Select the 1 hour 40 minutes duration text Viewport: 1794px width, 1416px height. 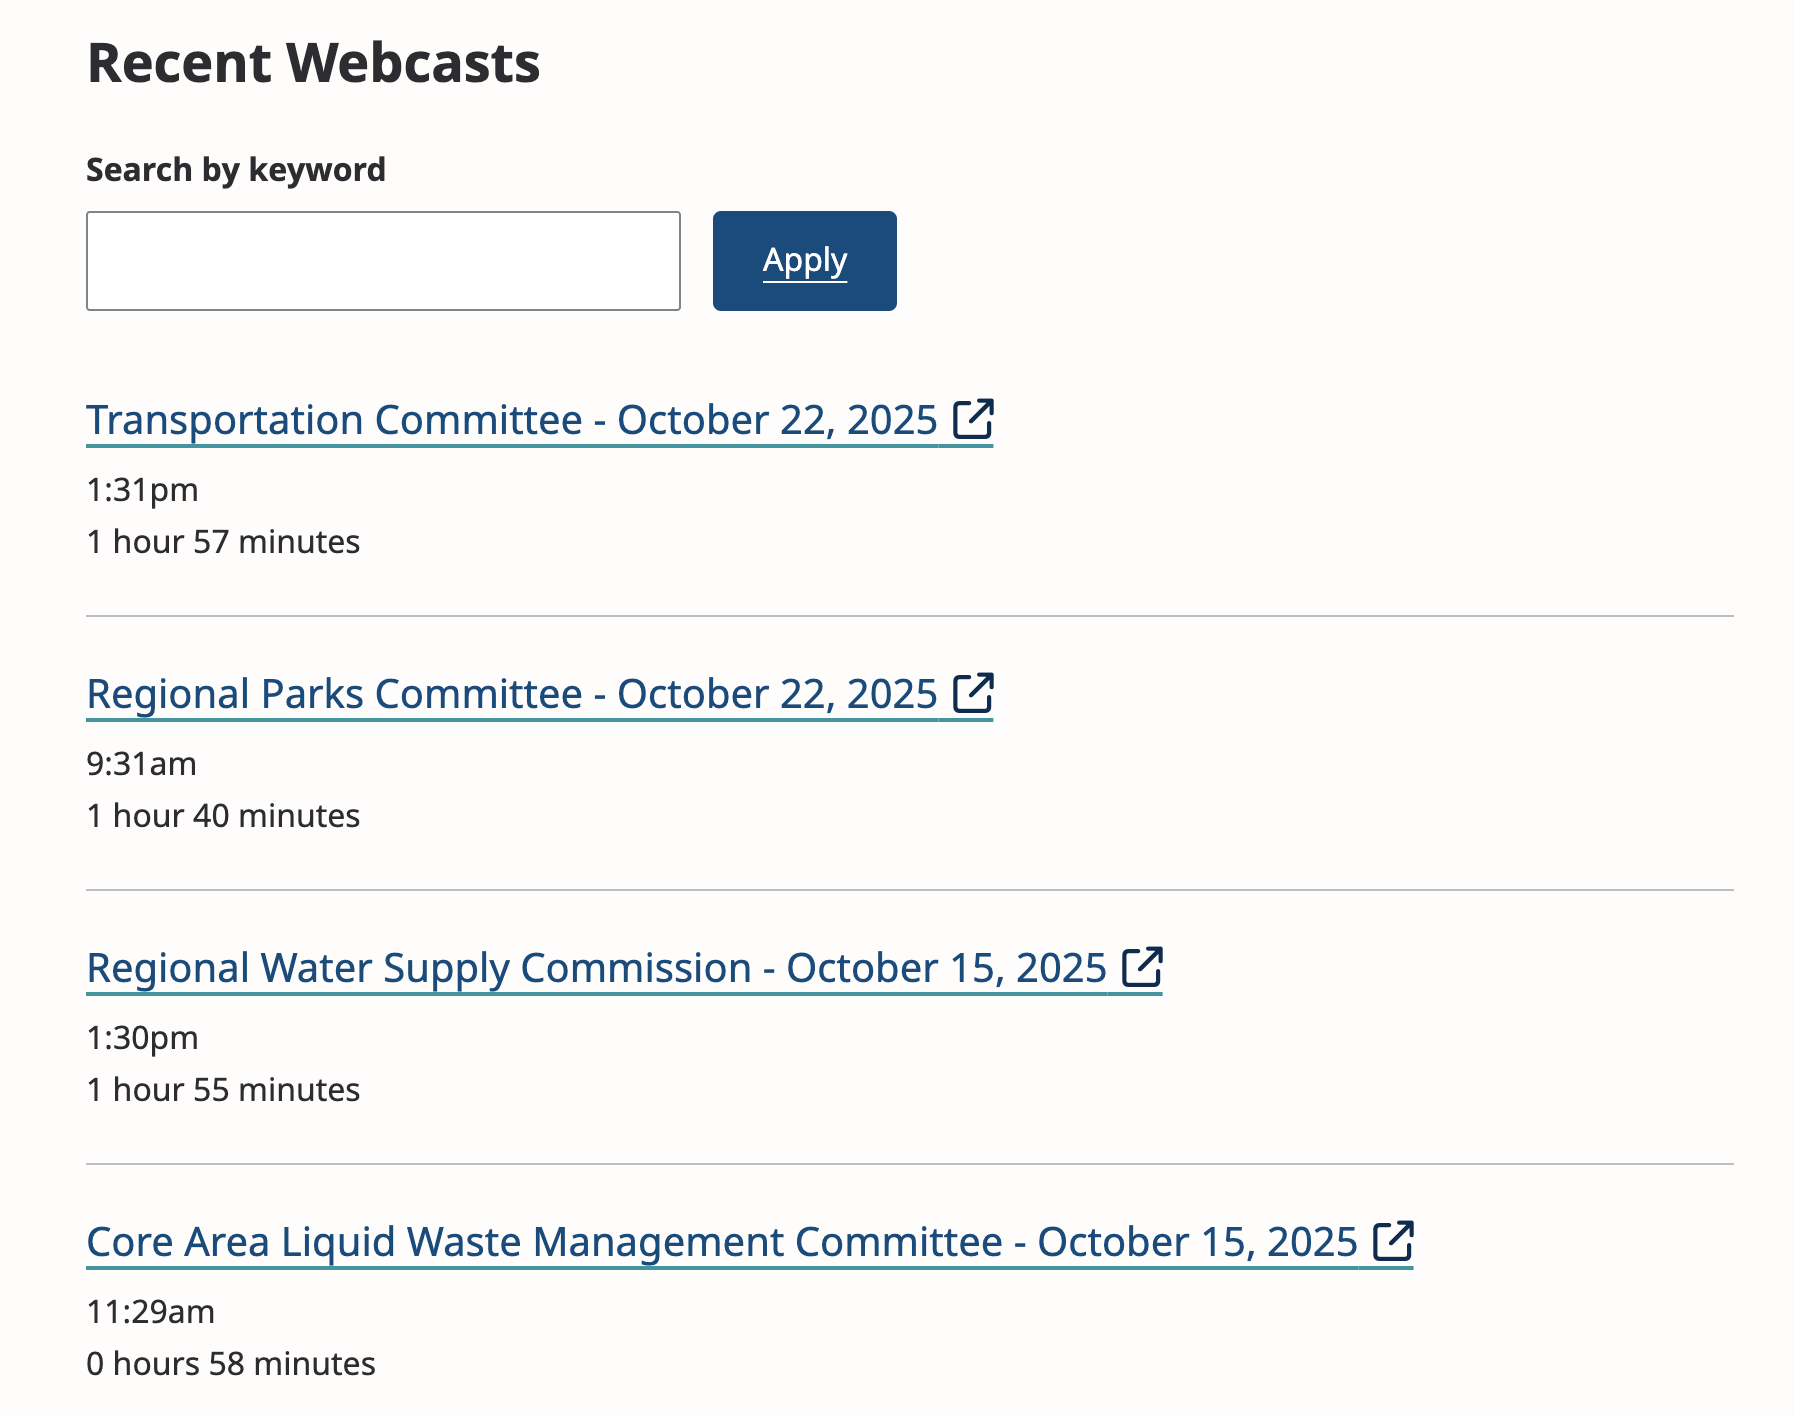[x=223, y=815]
